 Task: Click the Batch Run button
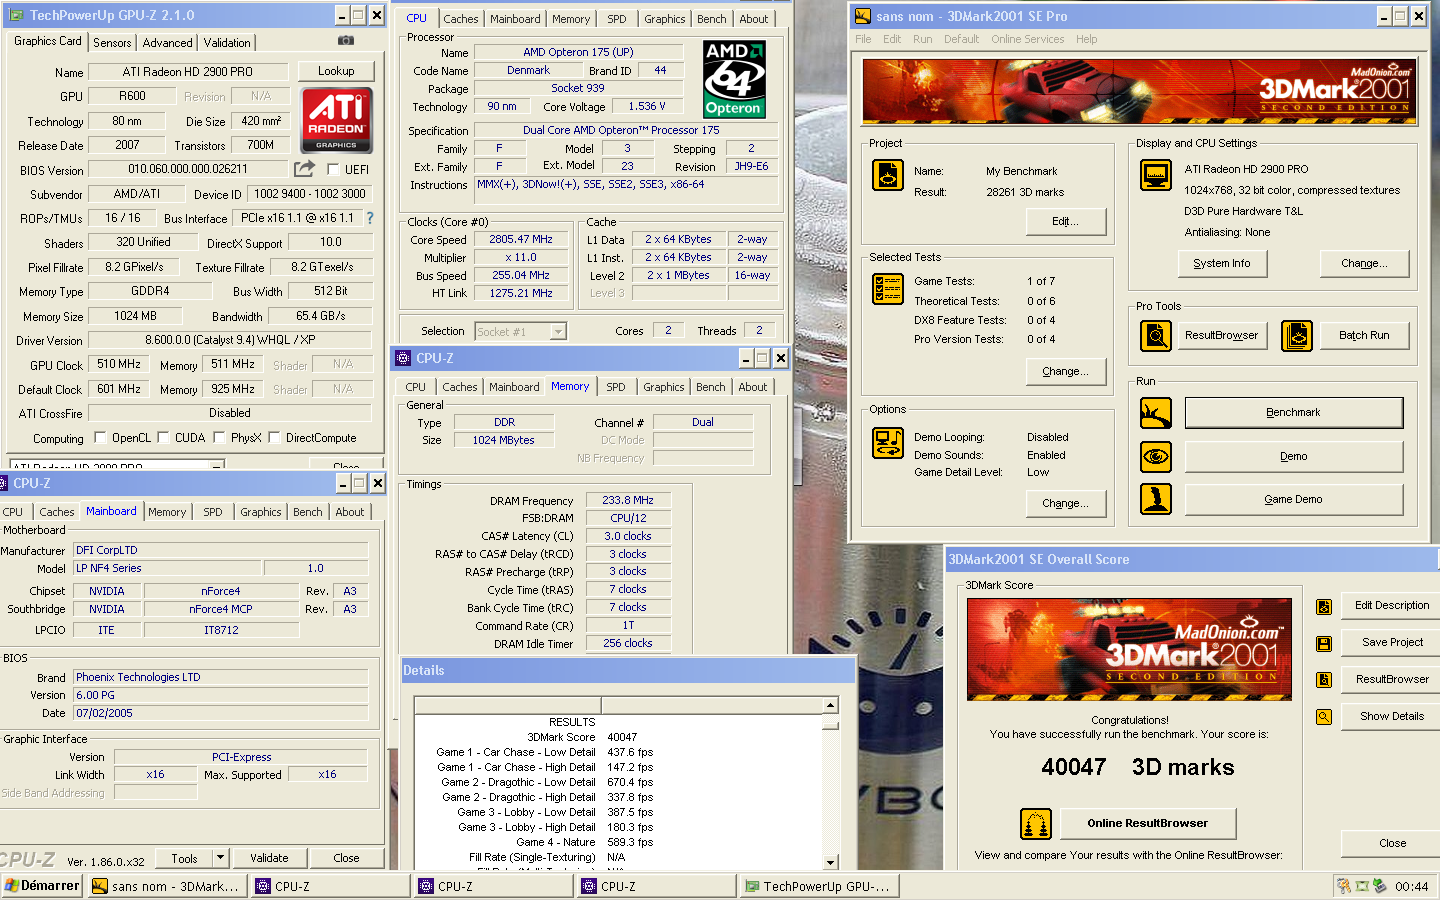point(1364,335)
